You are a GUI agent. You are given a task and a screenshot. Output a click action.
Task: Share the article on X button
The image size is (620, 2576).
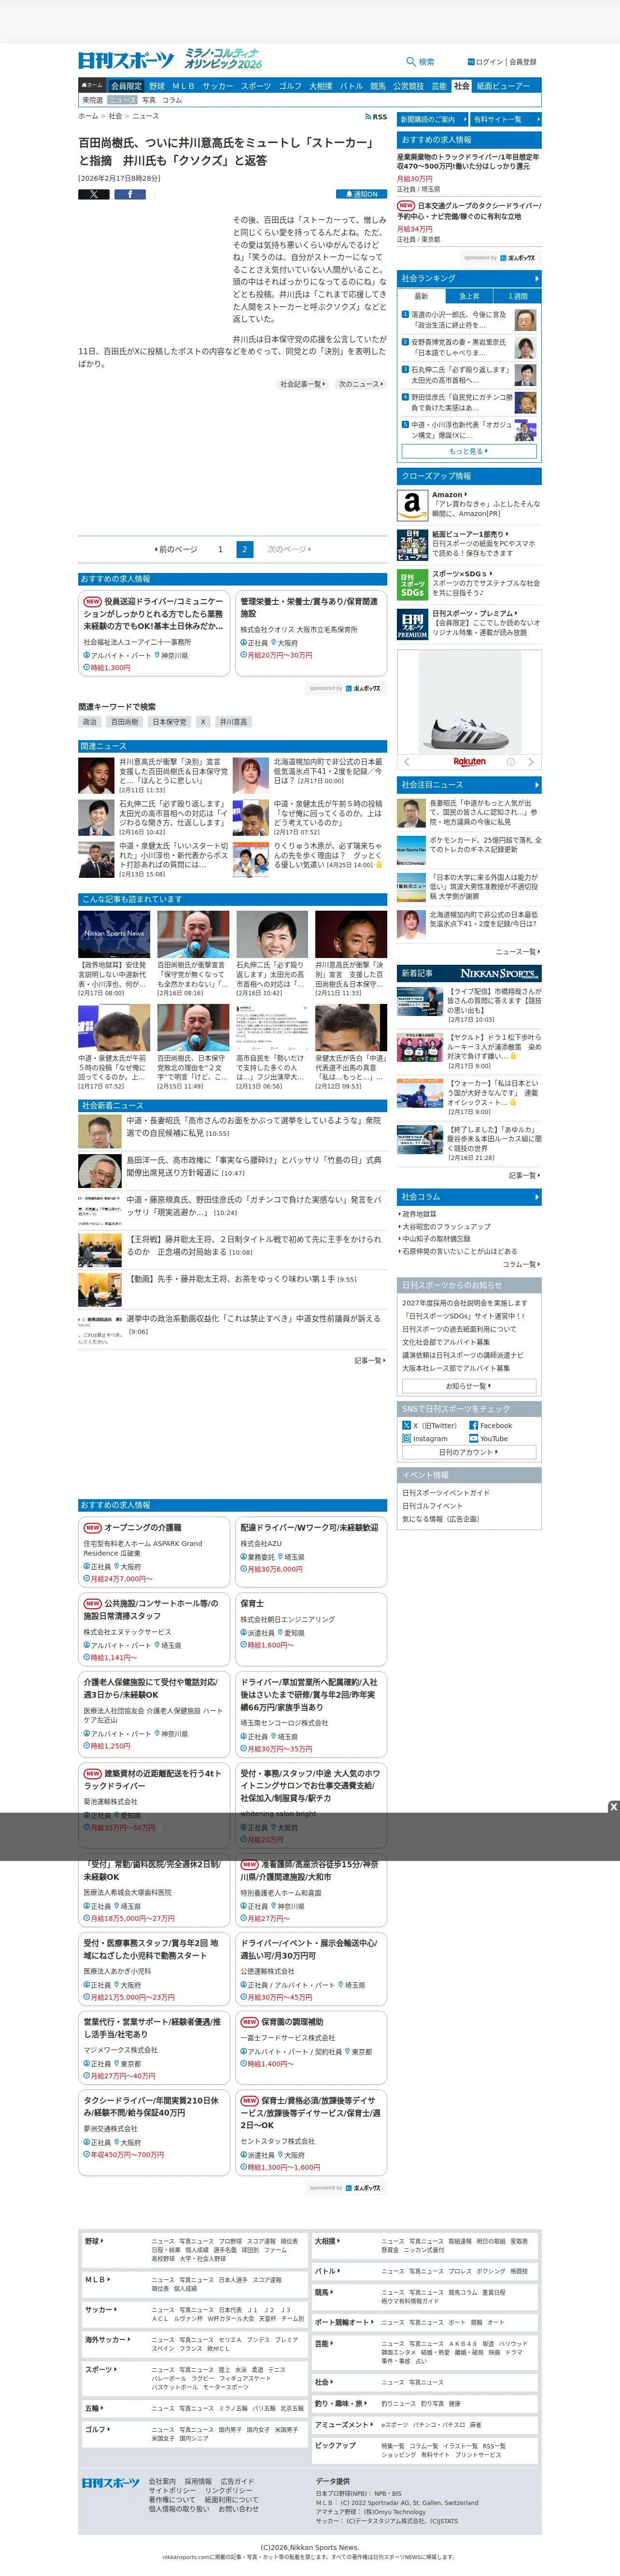[x=94, y=194]
